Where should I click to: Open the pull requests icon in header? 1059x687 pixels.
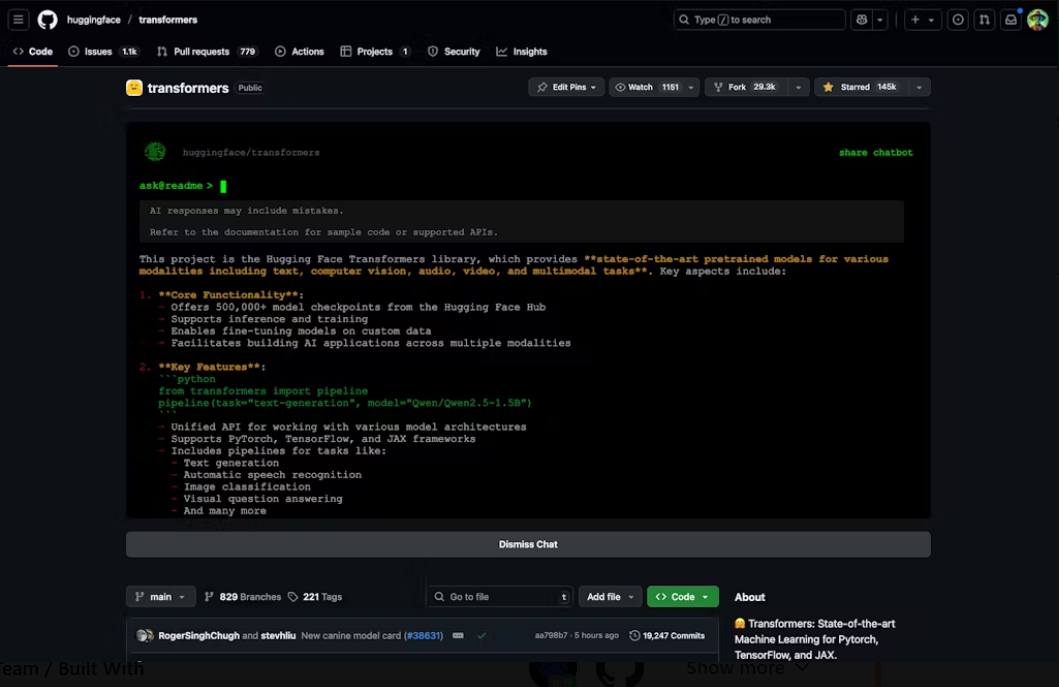tap(985, 20)
